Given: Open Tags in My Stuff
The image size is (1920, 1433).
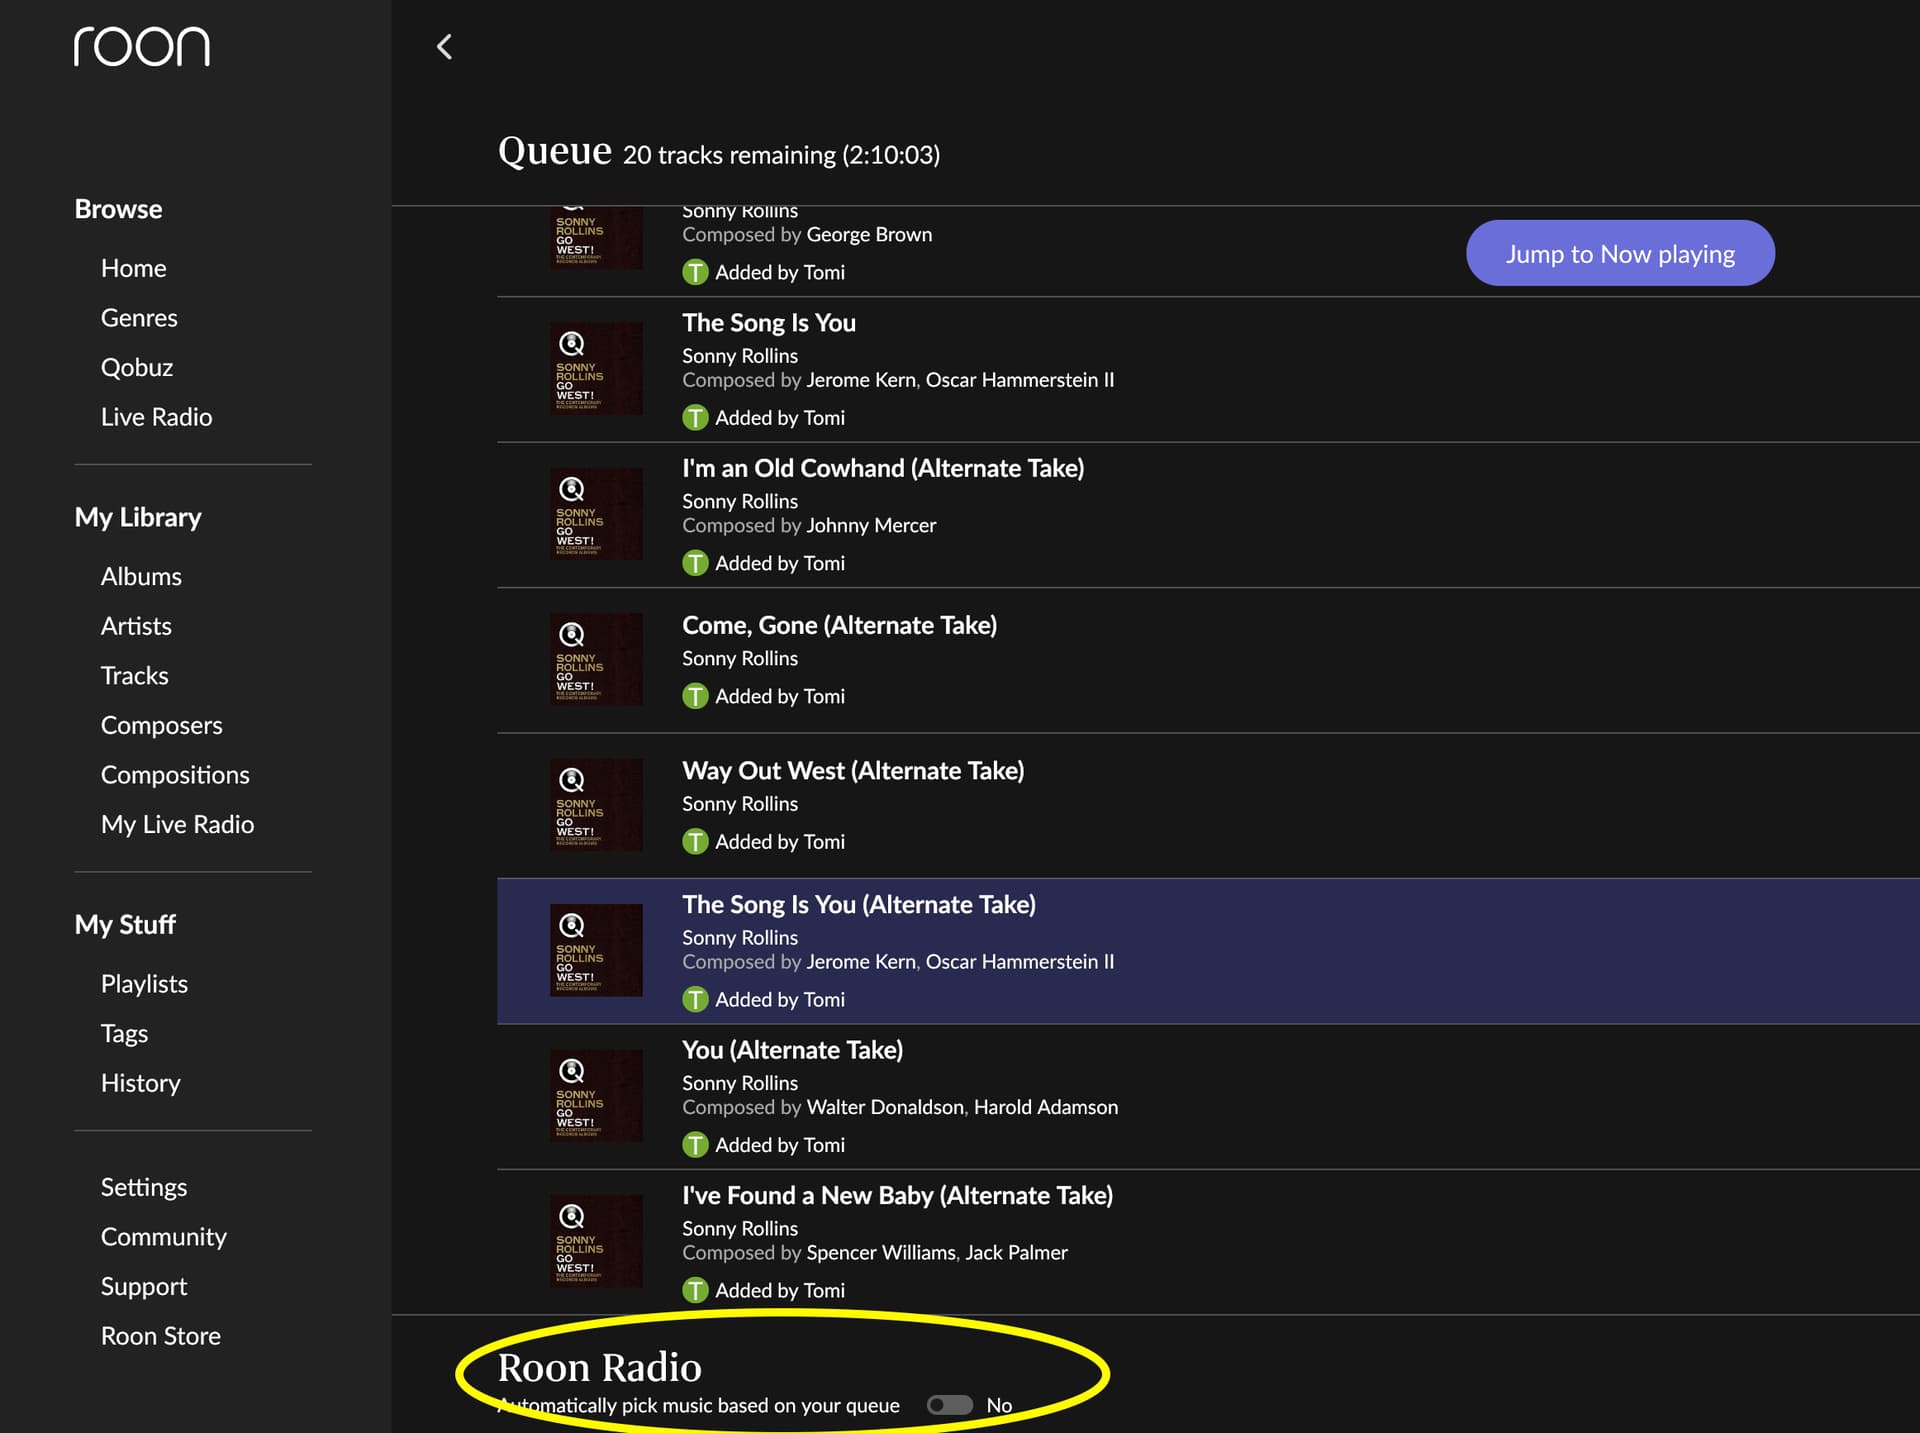Looking at the screenshot, I should (x=124, y=1033).
